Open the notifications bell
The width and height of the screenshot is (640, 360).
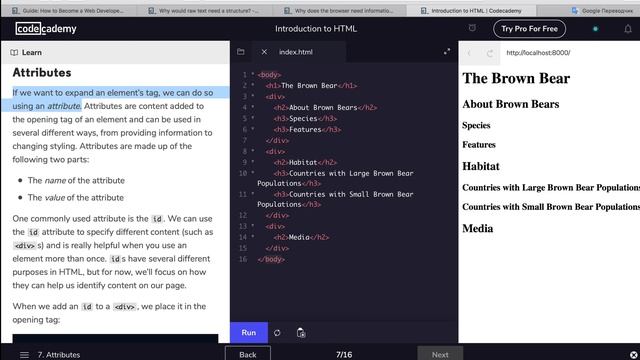tap(628, 29)
